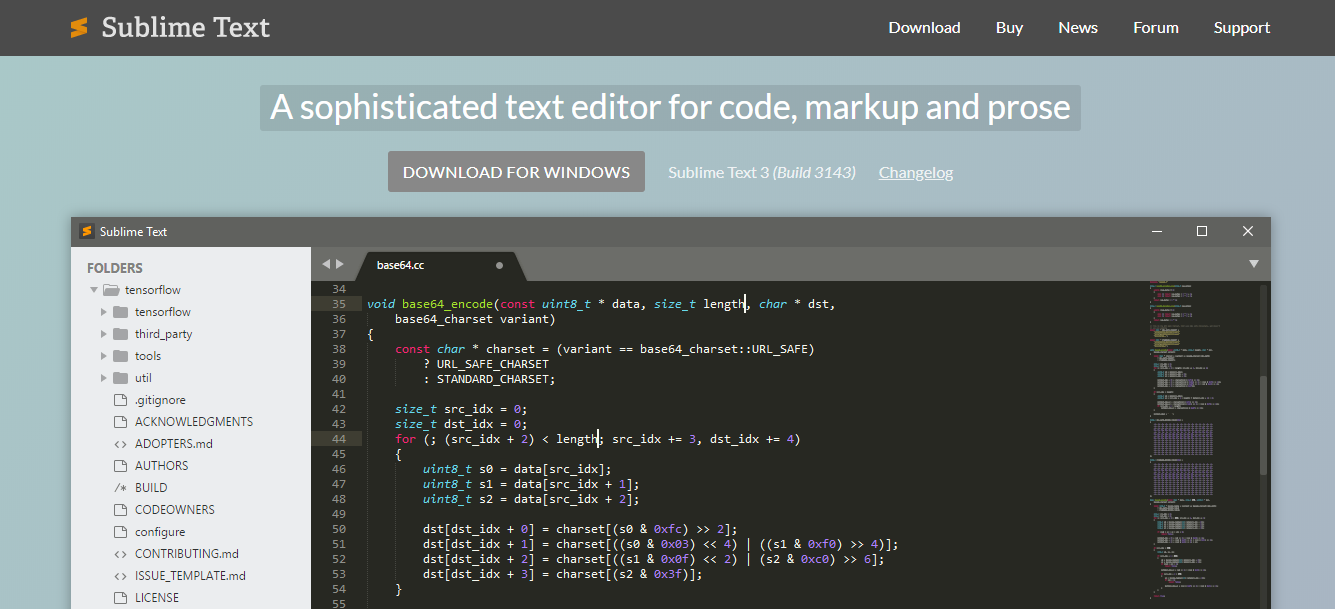This screenshot has width=1335, height=609.
Task: Expand the util folder arrow
Action: [104, 378]
